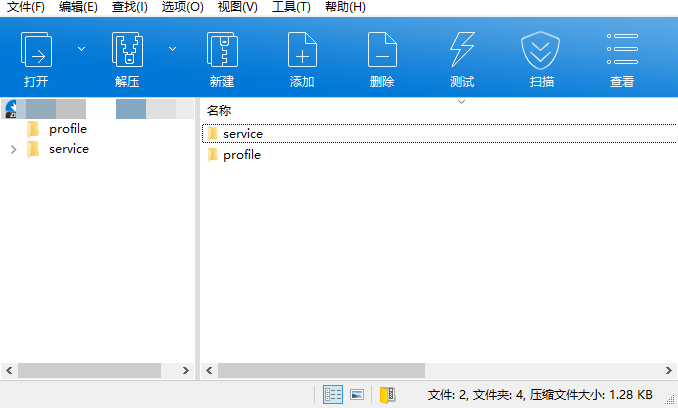
Task: Open the 帮助(H) menu
Action: (345, 7)
